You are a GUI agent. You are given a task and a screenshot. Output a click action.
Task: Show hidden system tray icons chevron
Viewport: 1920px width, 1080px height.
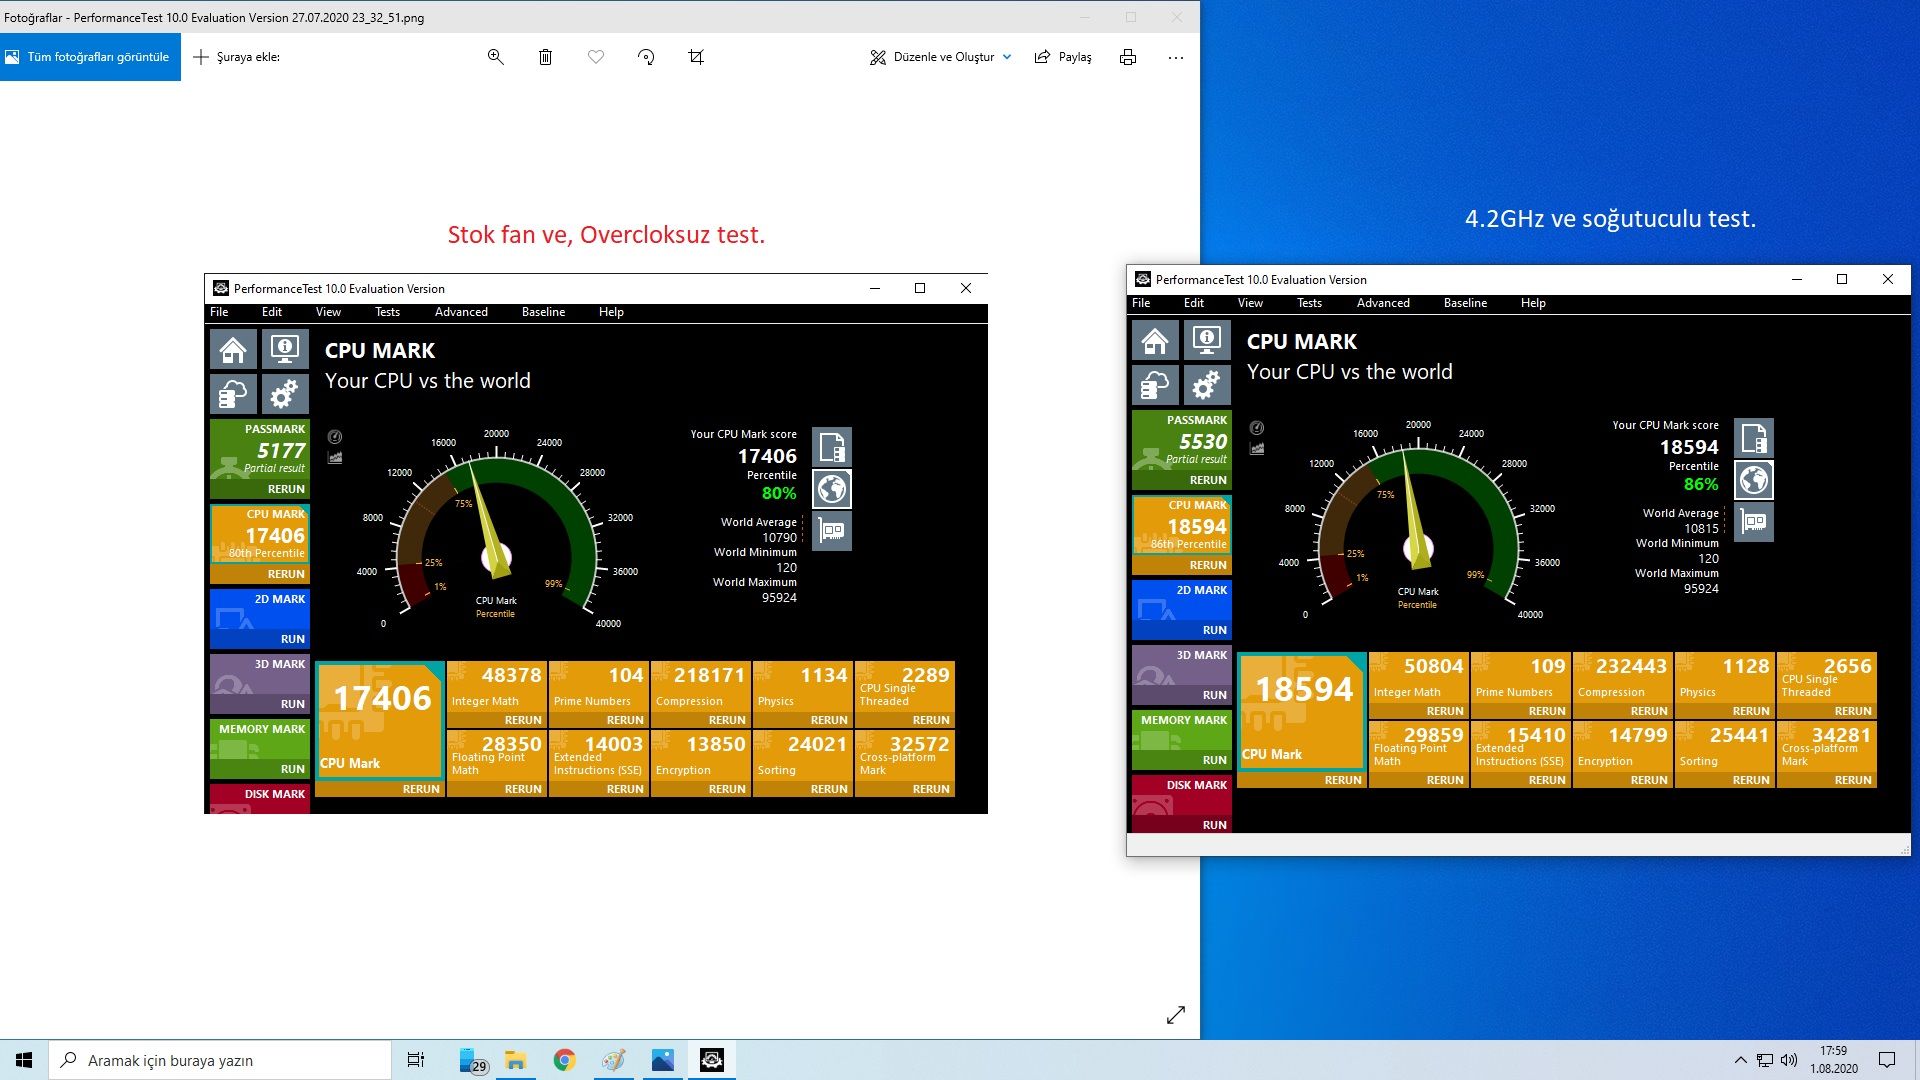(x=1740, y=1060)
